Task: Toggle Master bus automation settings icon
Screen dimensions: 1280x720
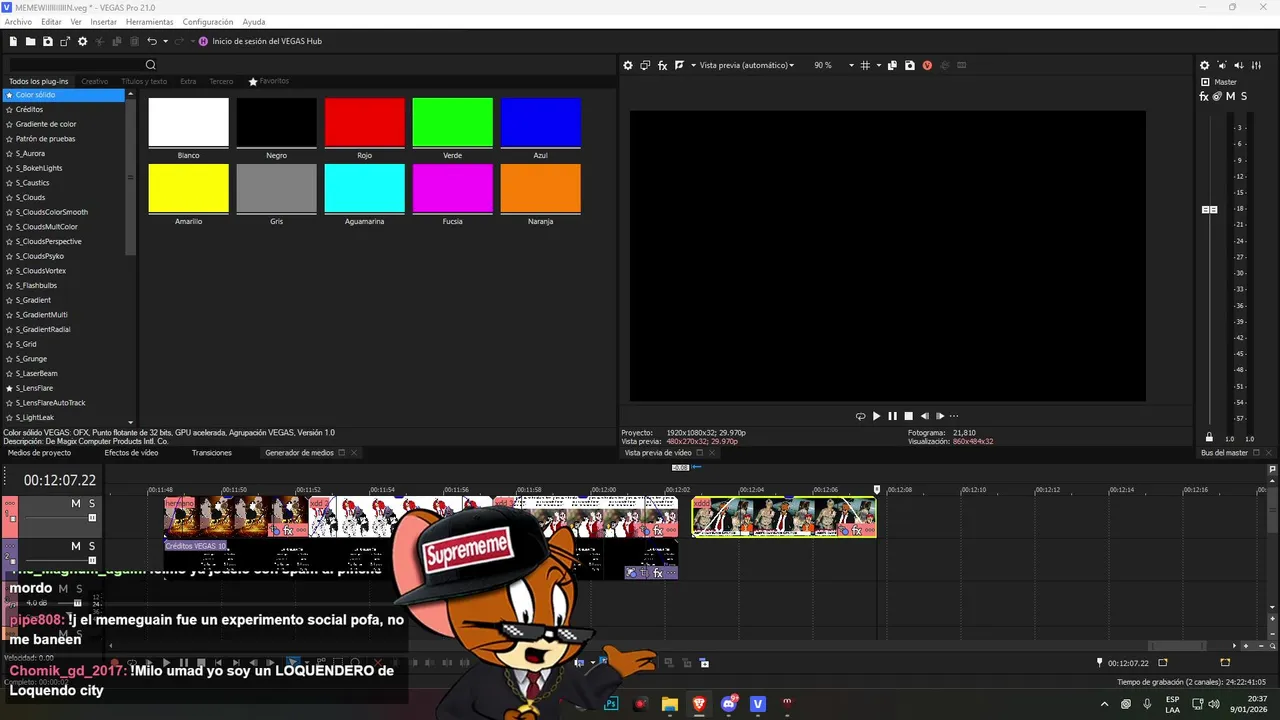Action: pos(1217,96)
